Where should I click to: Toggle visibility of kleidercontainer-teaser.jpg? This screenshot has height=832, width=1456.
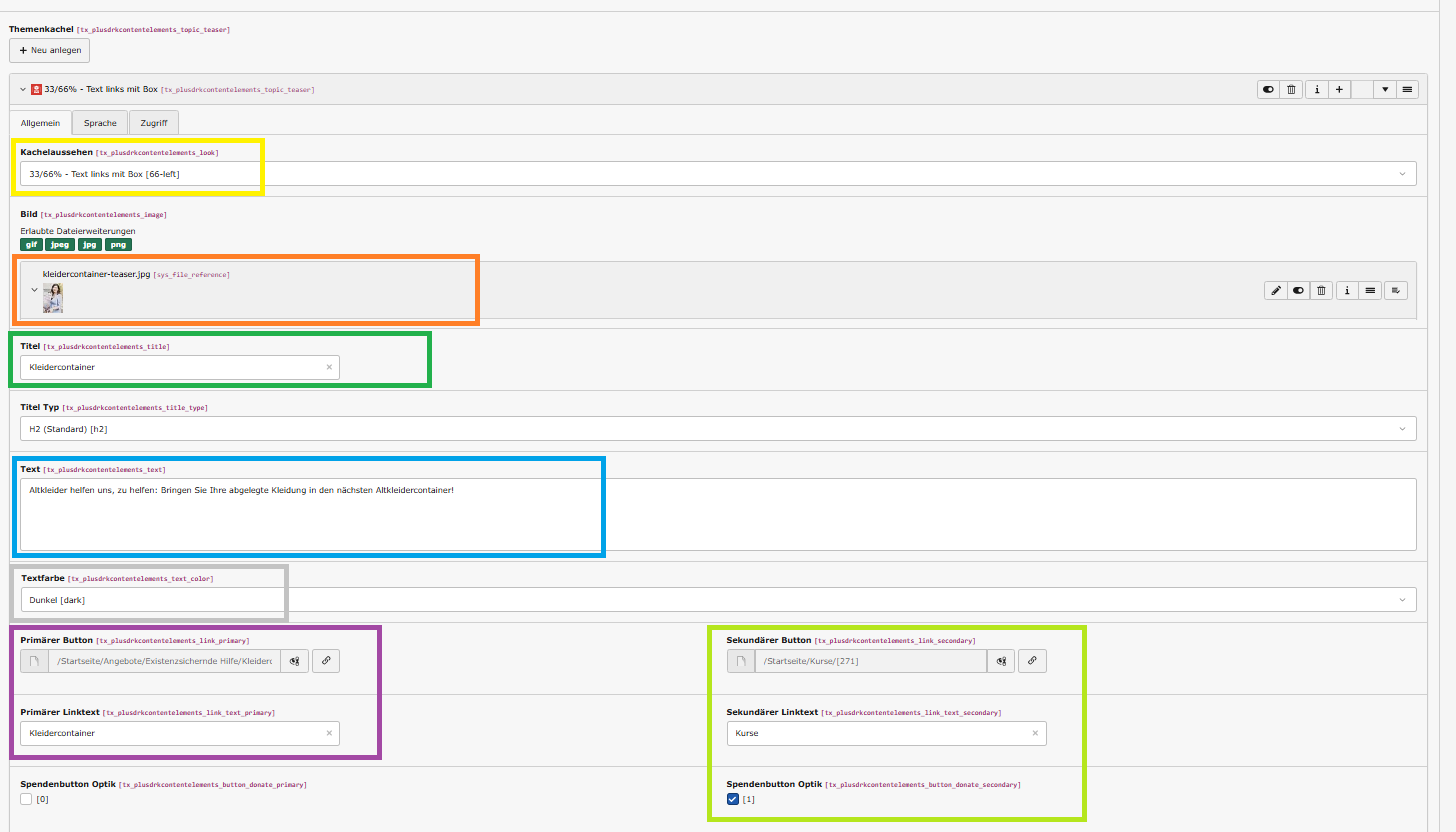[x=1298, y=290]
